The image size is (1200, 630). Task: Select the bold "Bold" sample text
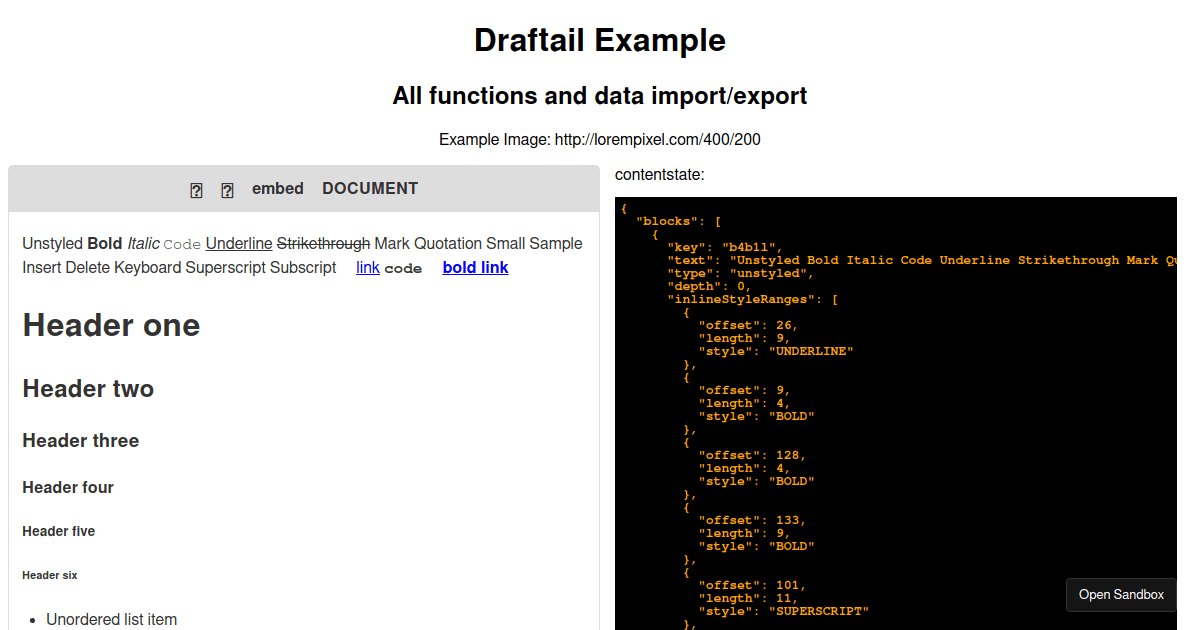pos(104,243)
